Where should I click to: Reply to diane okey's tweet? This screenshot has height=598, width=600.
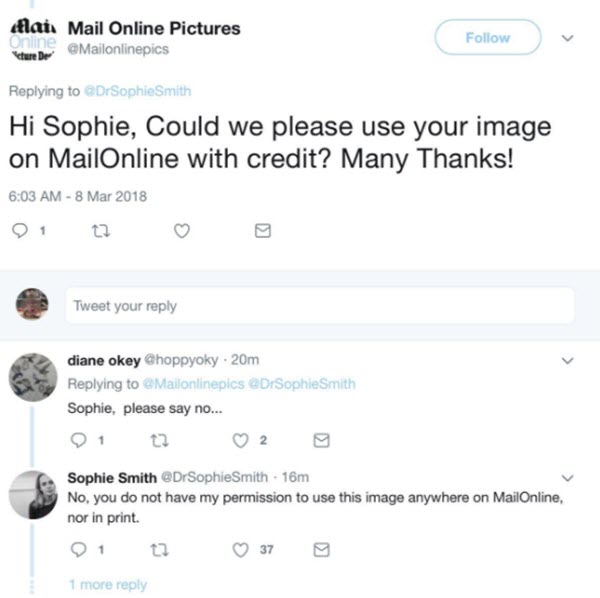click(80, 439)
